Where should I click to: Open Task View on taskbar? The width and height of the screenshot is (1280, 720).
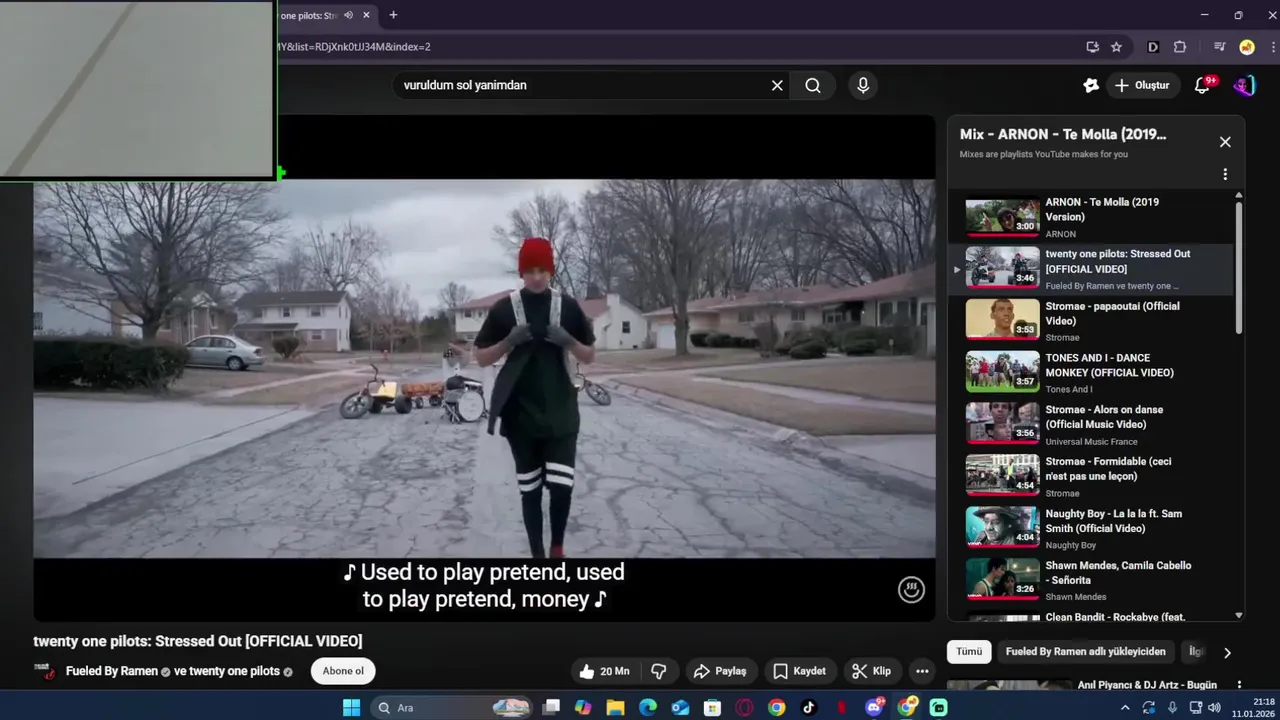(551, 708)
